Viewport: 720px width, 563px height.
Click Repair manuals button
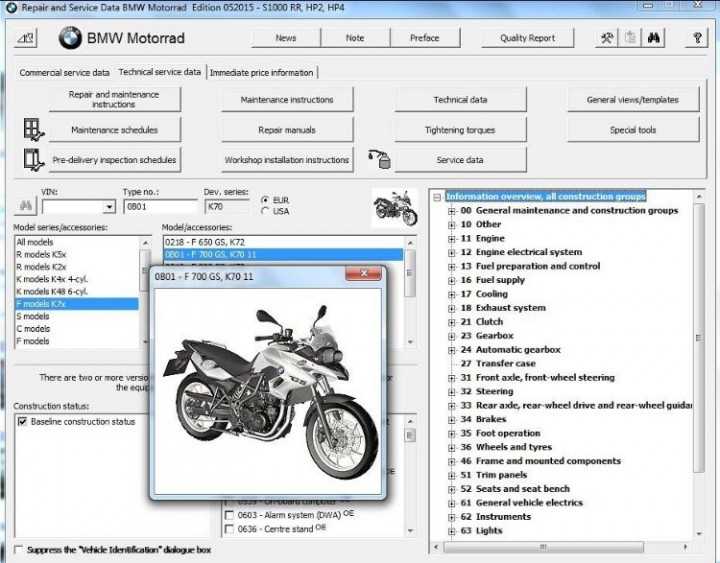287,130
